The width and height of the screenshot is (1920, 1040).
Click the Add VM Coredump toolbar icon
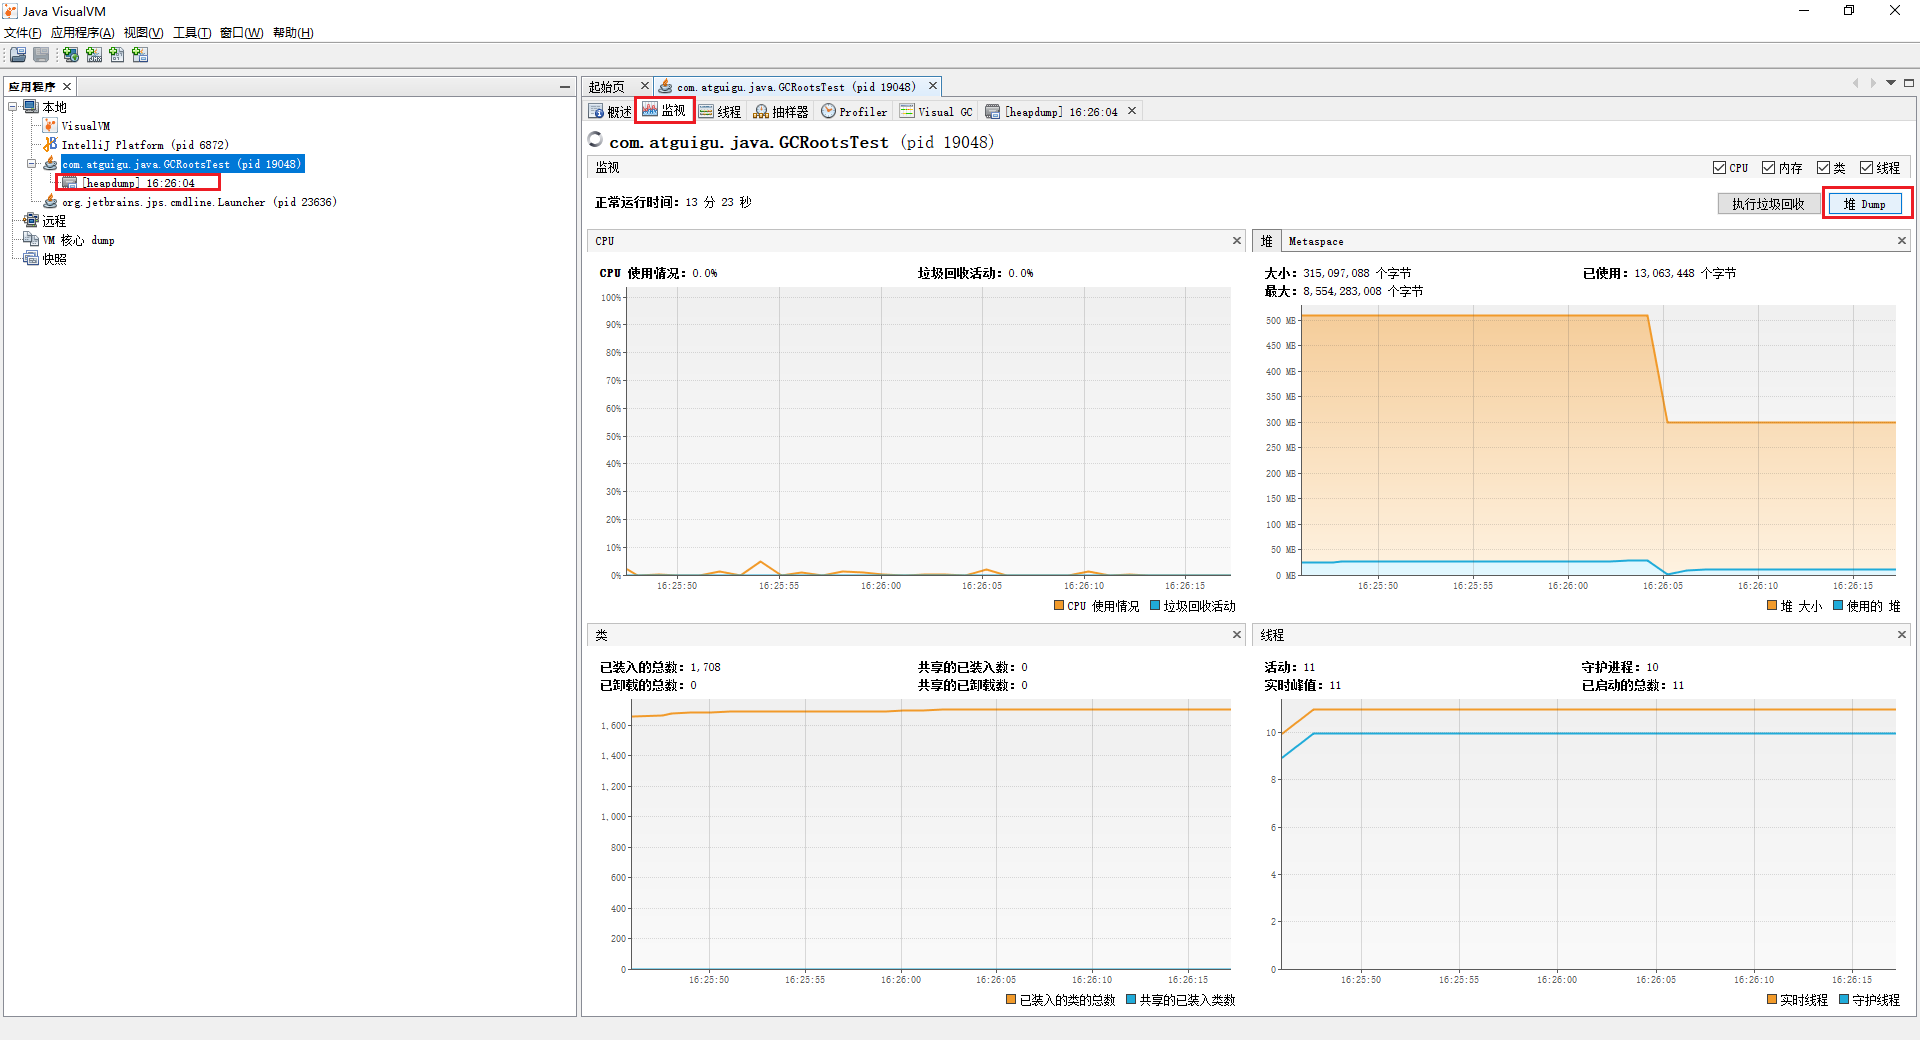[x=117, y=55]
